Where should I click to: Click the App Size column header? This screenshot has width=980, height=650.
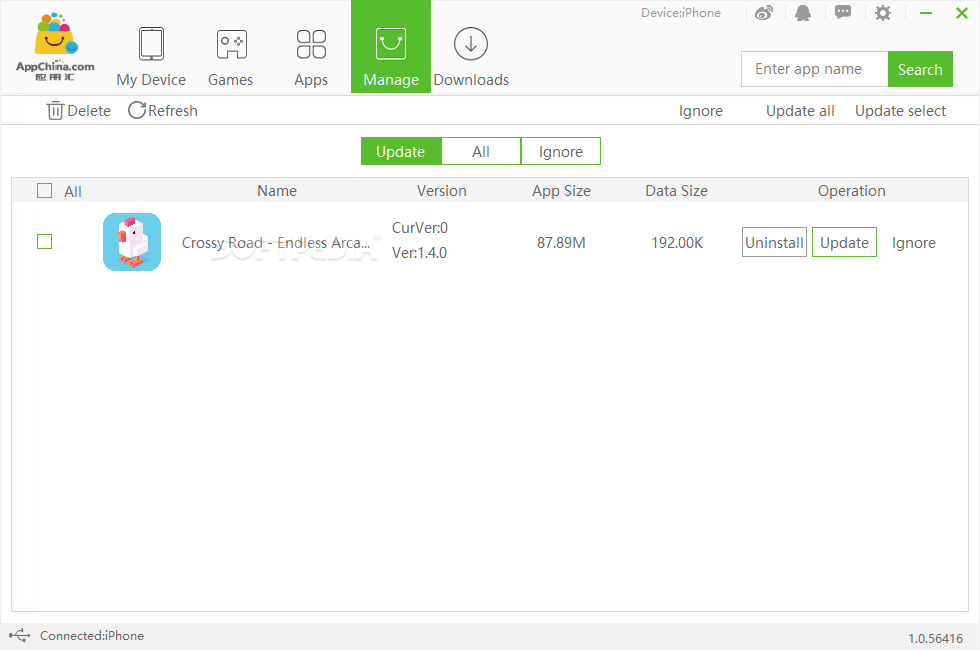pos(561,191)
